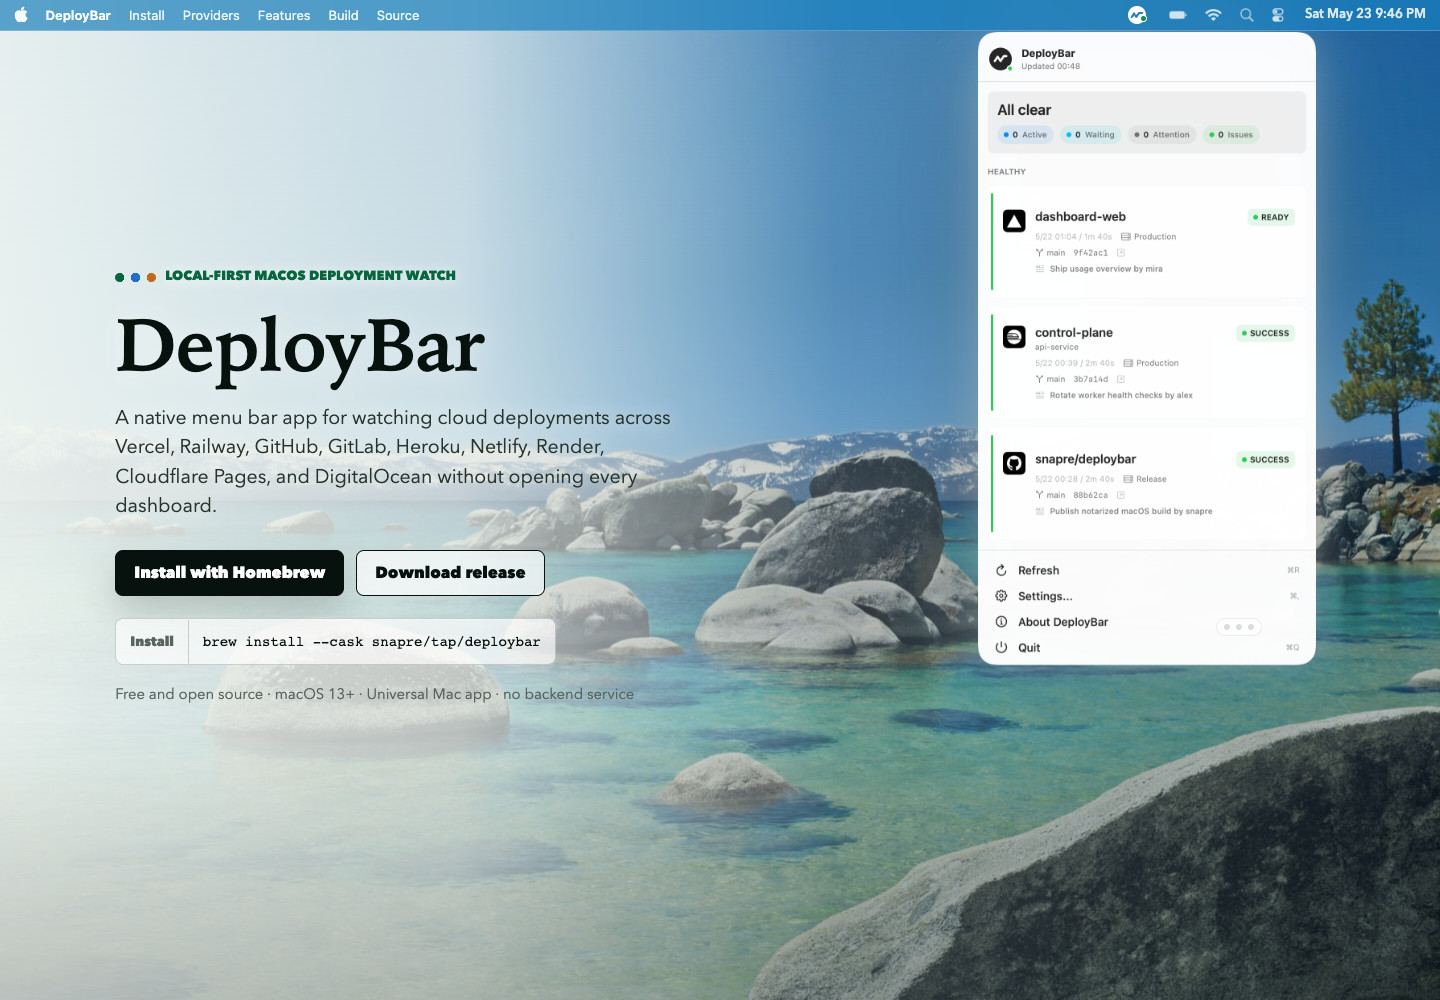Click the battery status icon
1440x1000 pixels.
coord(1178,15)
